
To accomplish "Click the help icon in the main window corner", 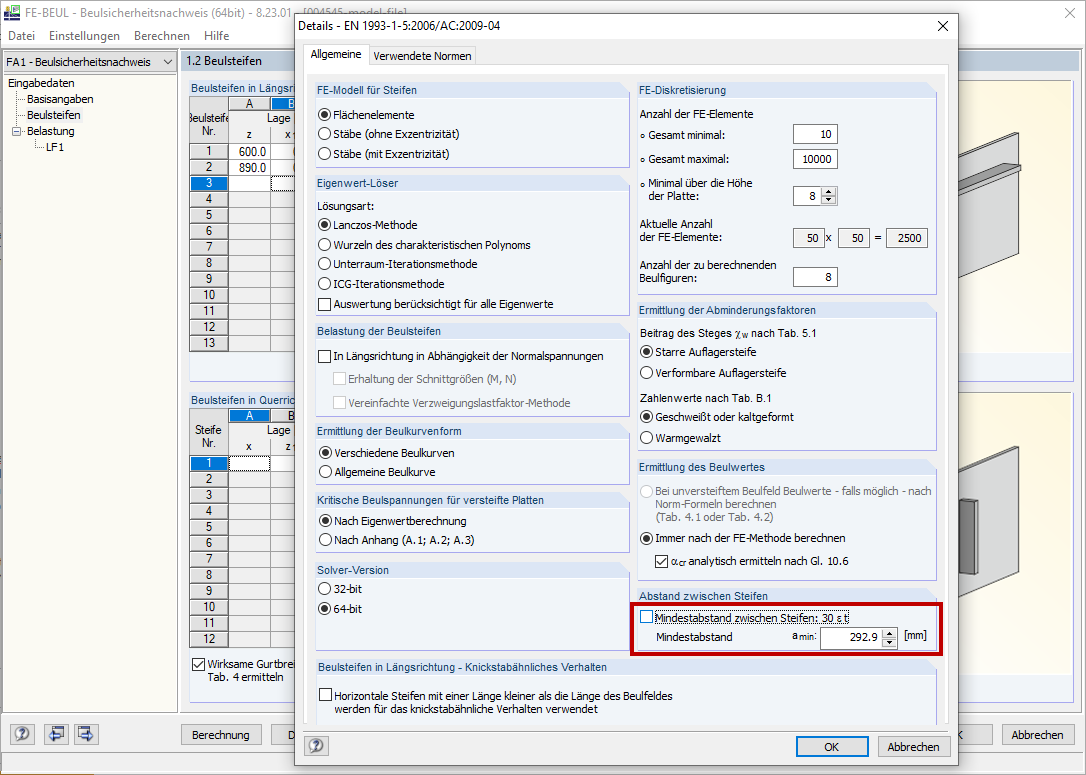I will point(21,734).
